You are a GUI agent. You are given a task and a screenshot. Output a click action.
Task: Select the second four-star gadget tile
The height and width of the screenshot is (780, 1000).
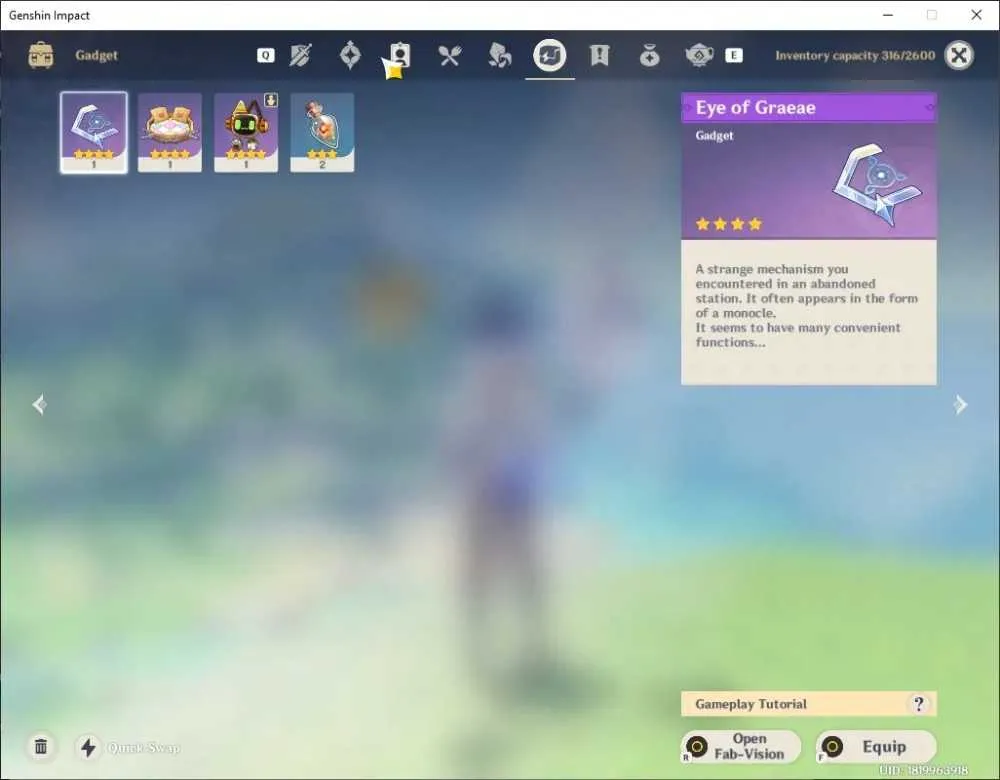pos(170,133)
